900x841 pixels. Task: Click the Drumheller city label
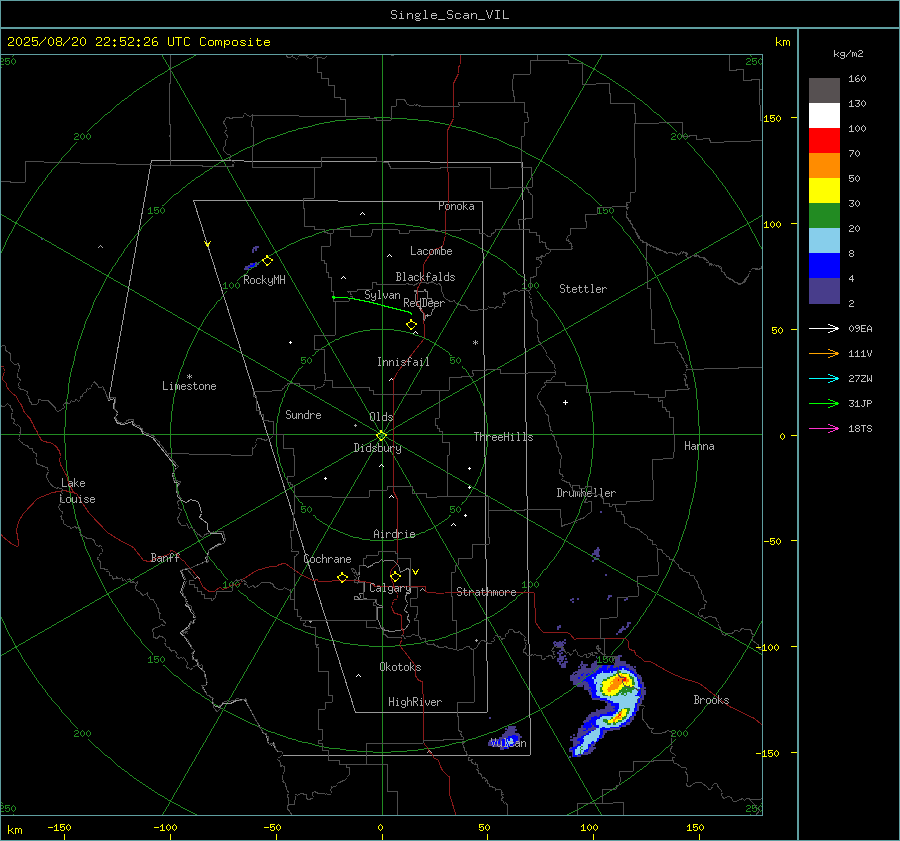586,493
